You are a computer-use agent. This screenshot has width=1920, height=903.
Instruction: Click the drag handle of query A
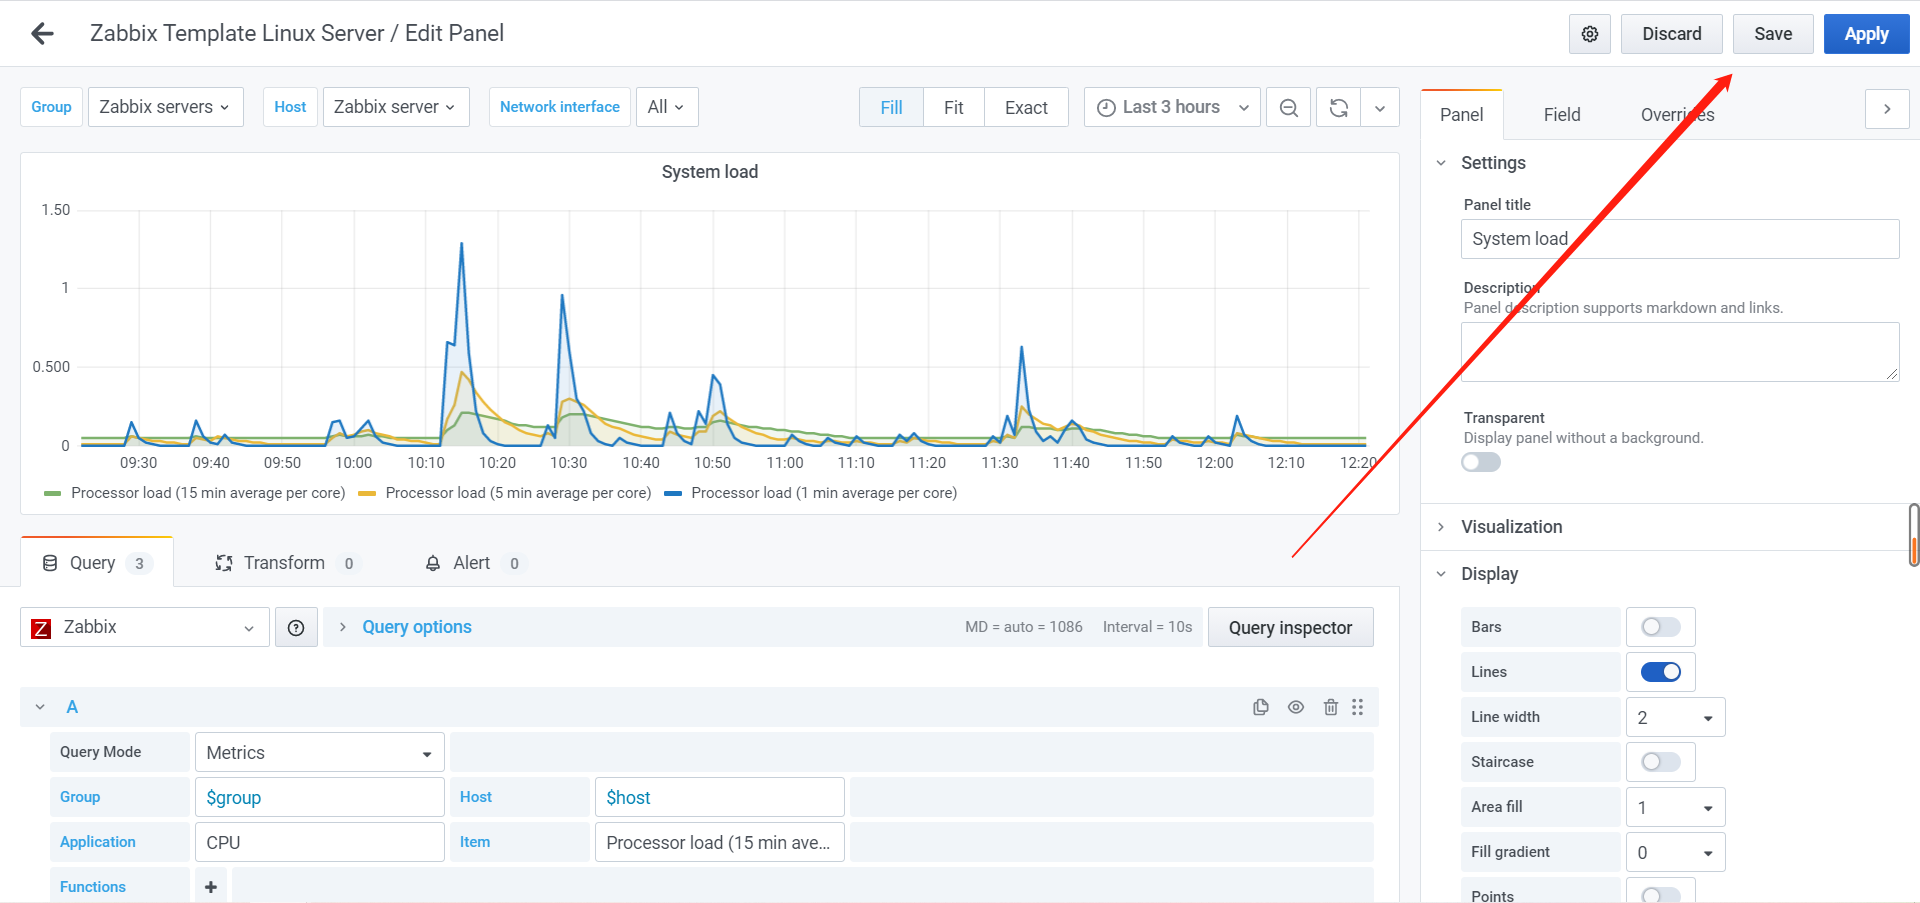pyautogui.click(x=1357, y=707)
